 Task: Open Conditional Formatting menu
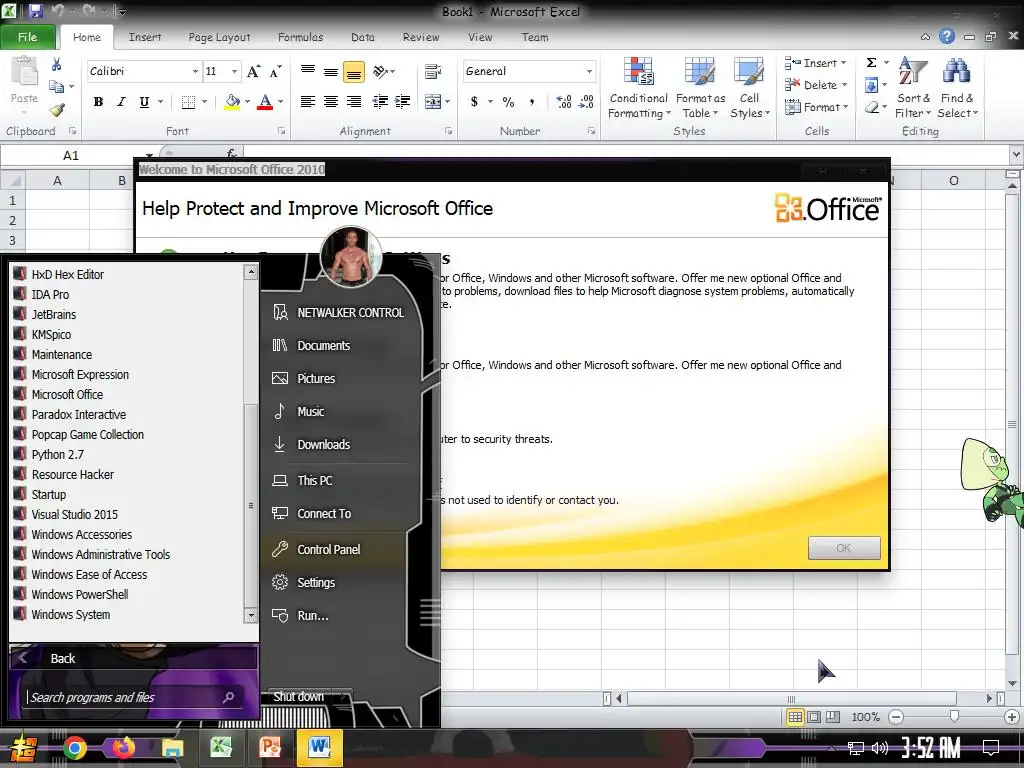[x=639, y=88]
